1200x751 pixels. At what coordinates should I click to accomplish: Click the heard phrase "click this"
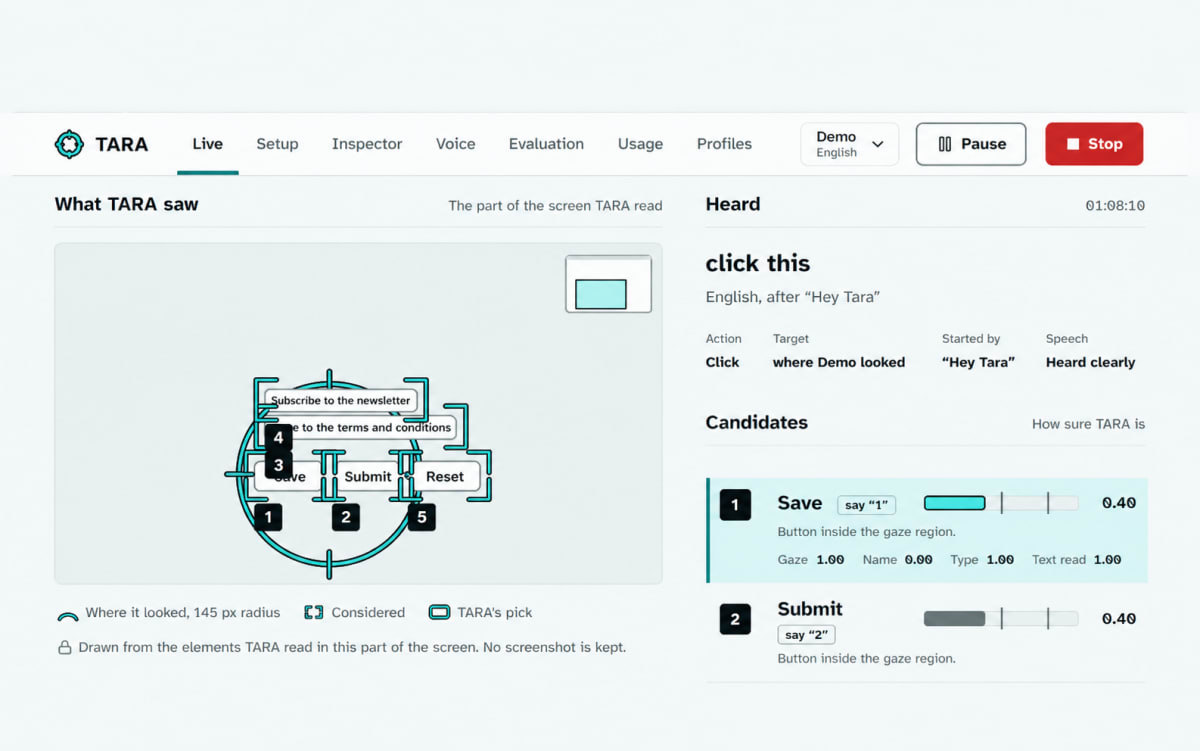pos(758,264)
